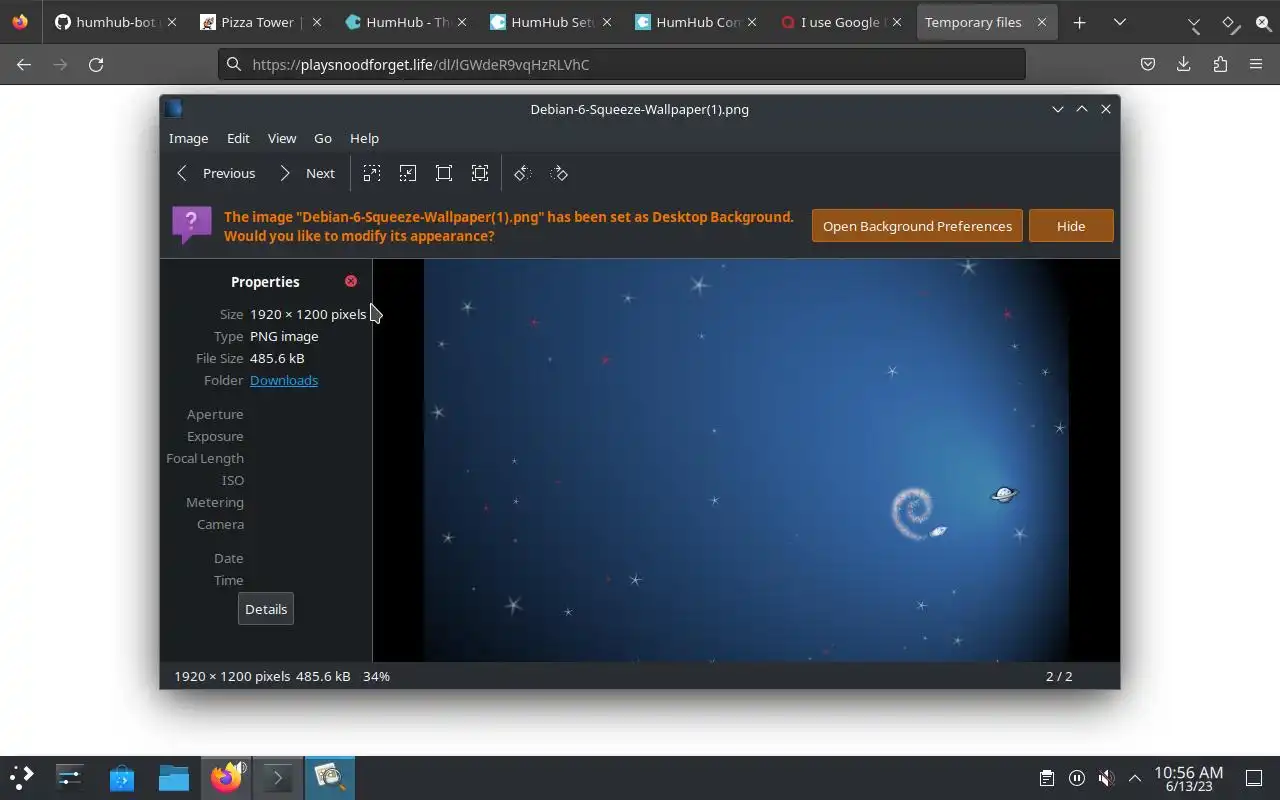Click the wallpaper image preview
This screenshot has height=800, width=1280.
point(746,460)
